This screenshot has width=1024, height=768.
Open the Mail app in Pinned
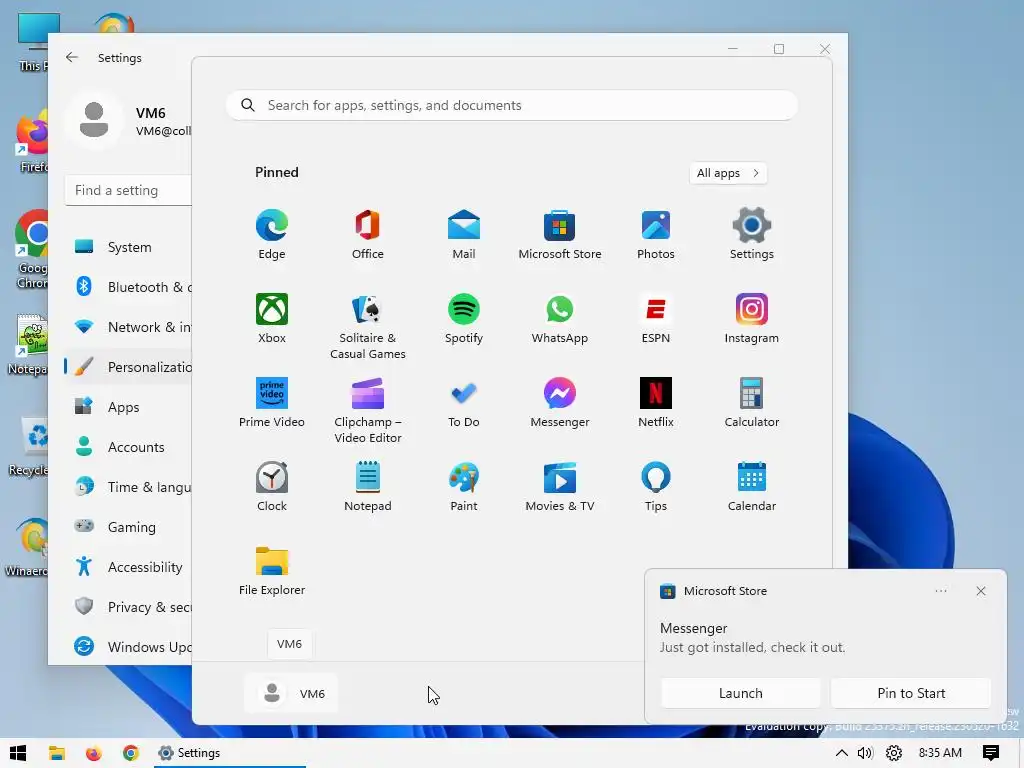pyautogui.click(x=464, y=234)
